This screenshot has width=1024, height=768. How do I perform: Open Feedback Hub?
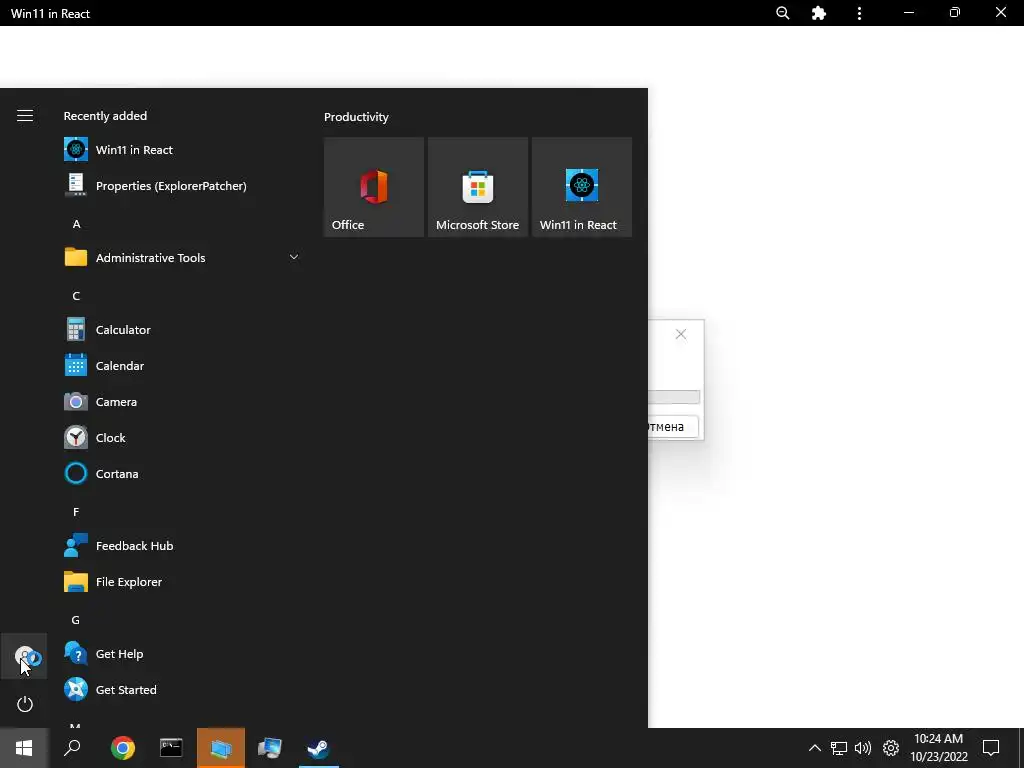click(x=182, y=545)
